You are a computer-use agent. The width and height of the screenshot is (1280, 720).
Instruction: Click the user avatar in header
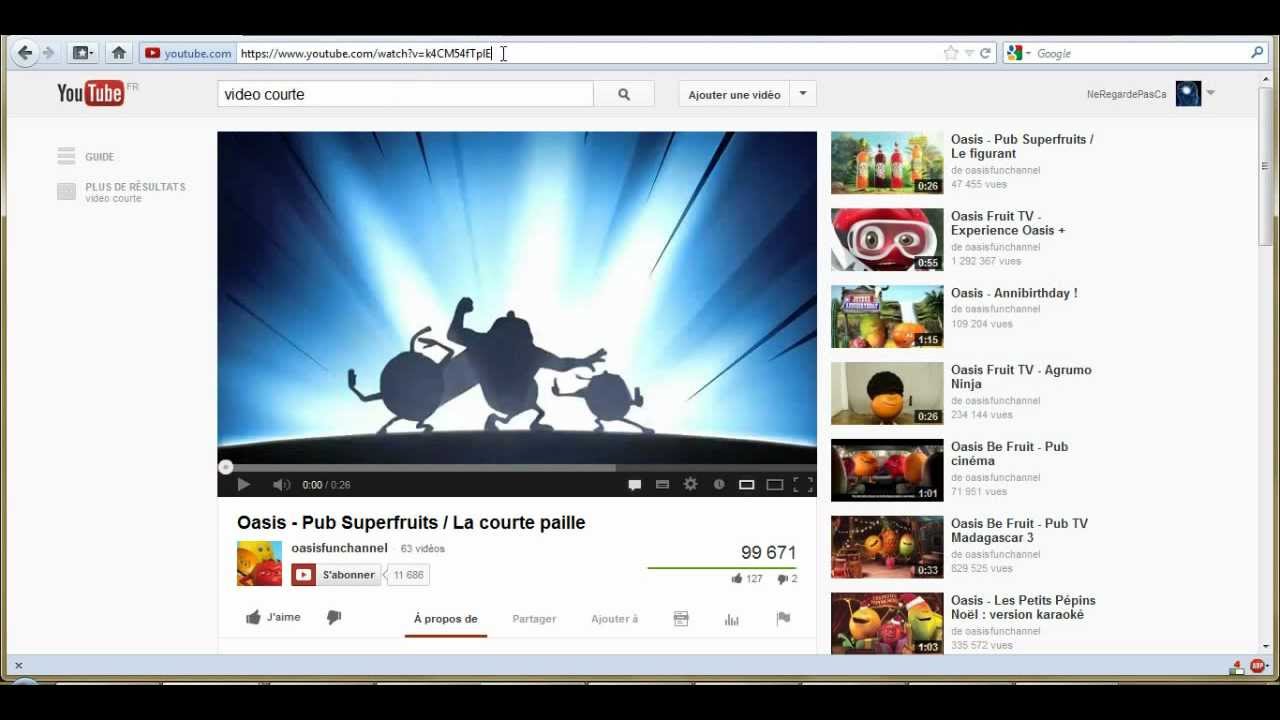1188,94
